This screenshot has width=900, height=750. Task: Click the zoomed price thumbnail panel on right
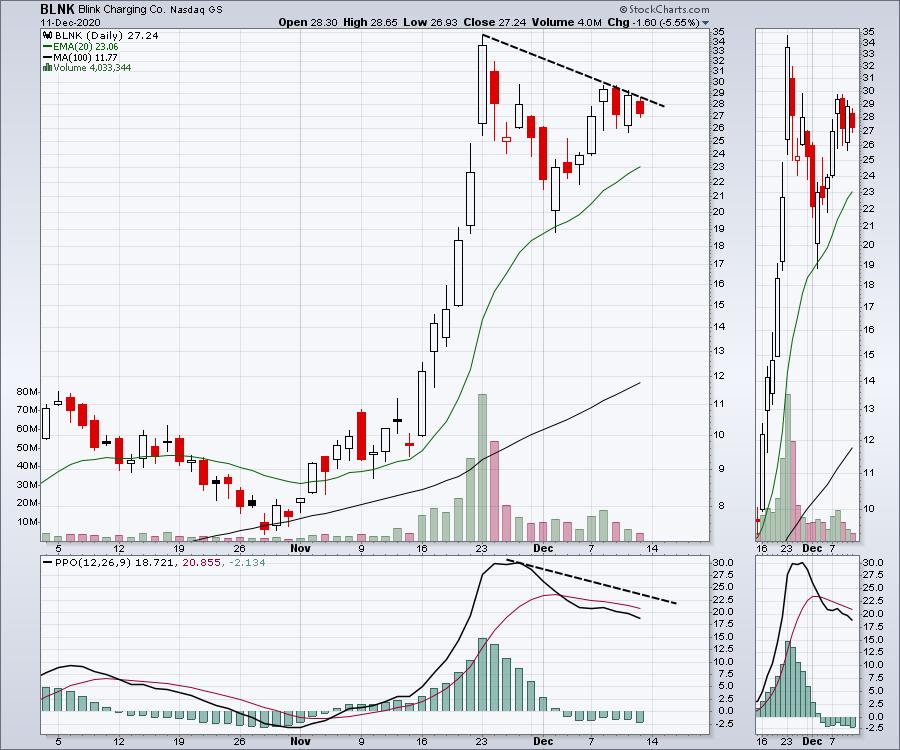coord(806,284)
